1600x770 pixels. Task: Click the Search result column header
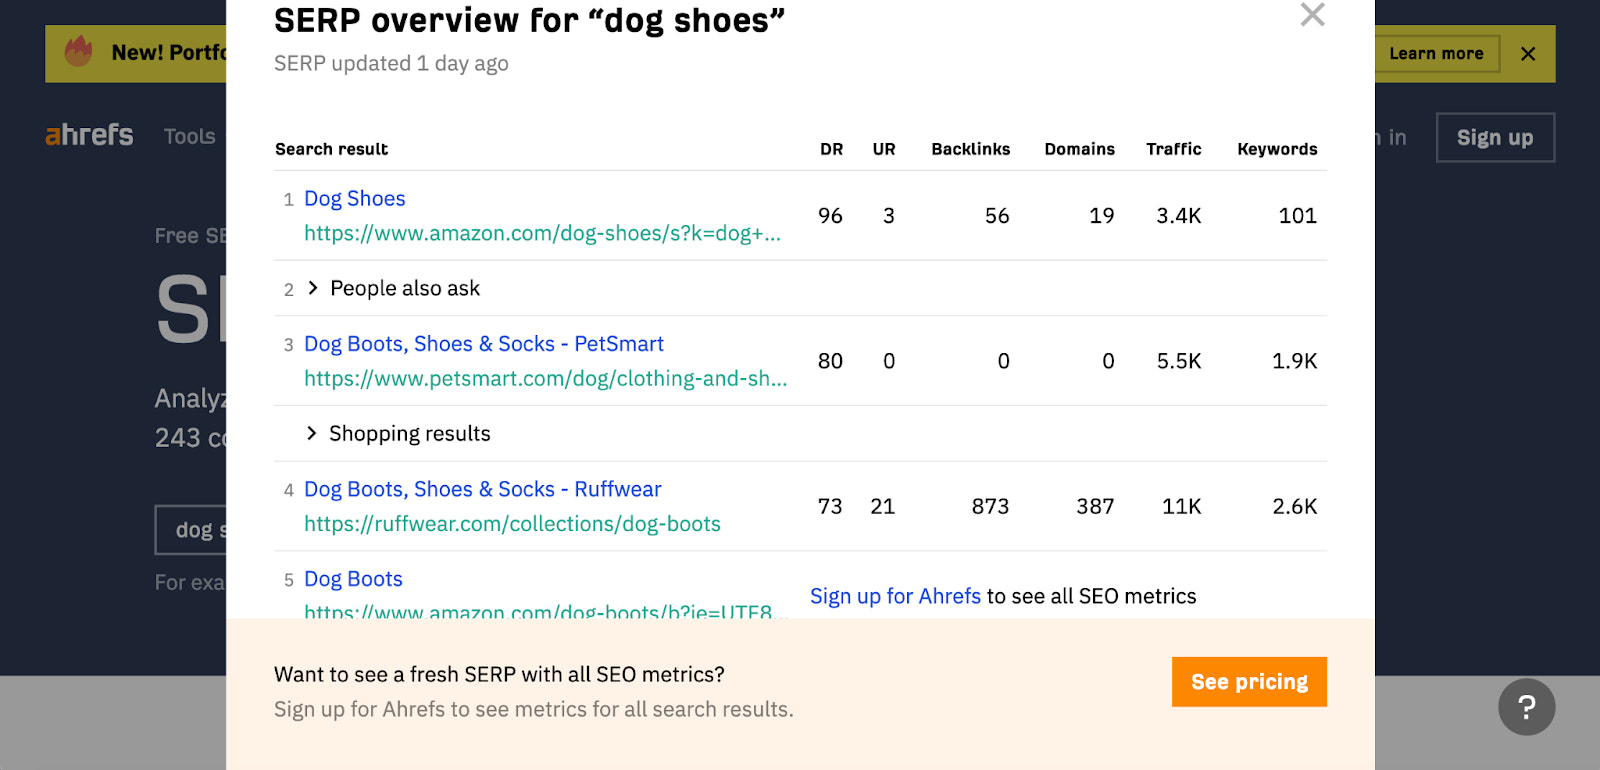coord(331,149)
